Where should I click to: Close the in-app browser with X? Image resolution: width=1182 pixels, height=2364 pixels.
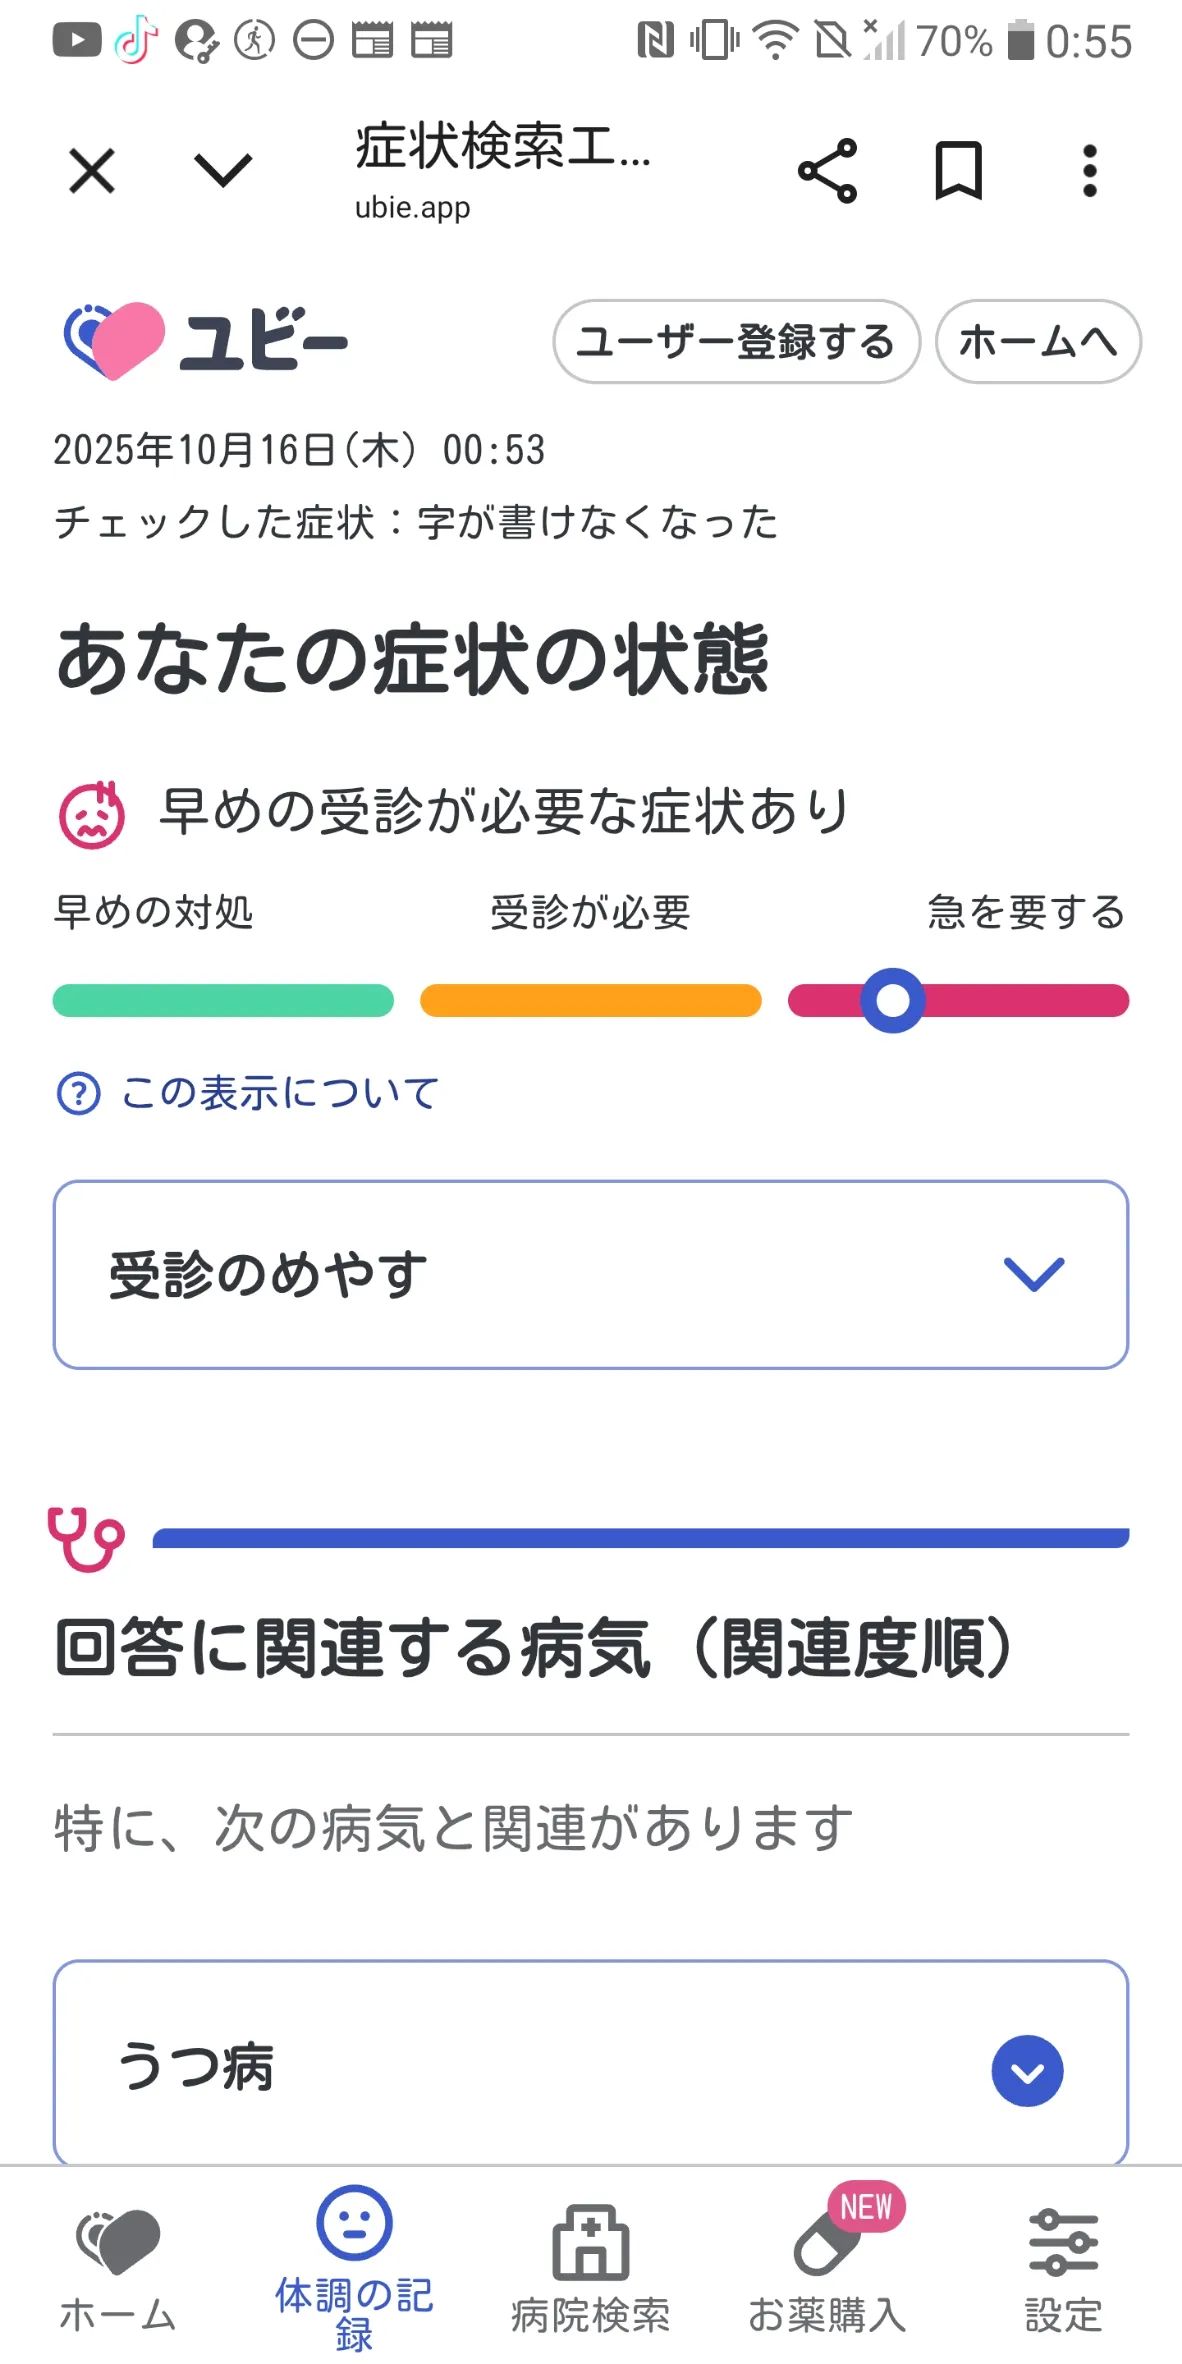pyautogui.click(x=92, y=170)
